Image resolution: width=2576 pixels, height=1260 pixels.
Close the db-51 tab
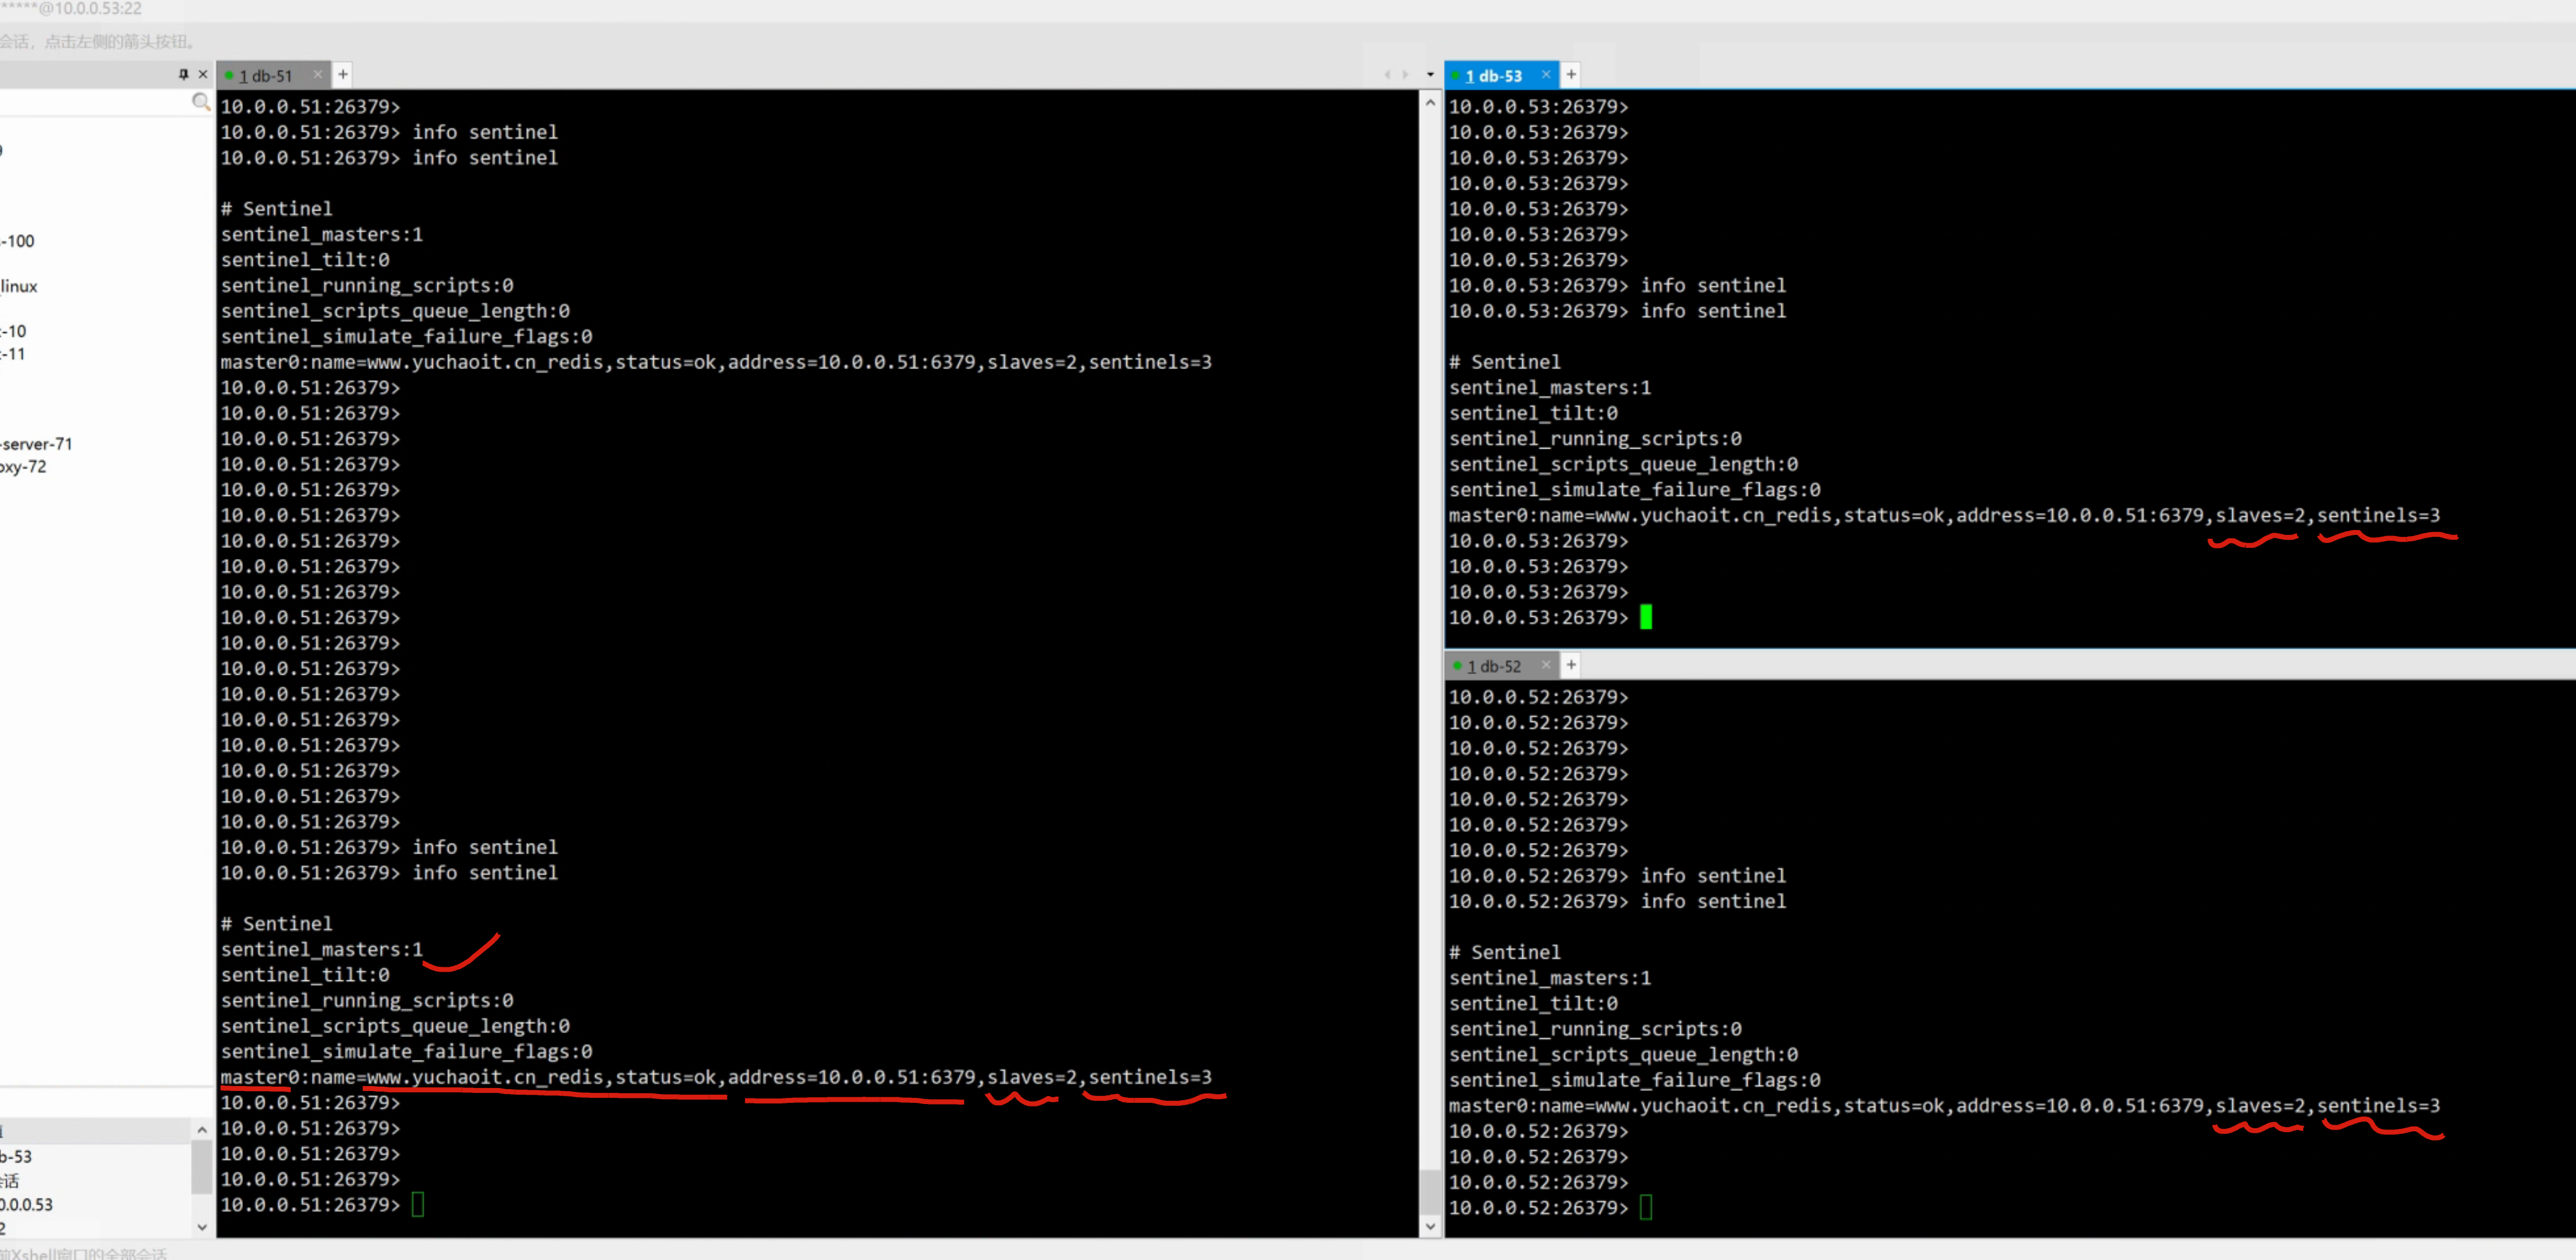318,74
